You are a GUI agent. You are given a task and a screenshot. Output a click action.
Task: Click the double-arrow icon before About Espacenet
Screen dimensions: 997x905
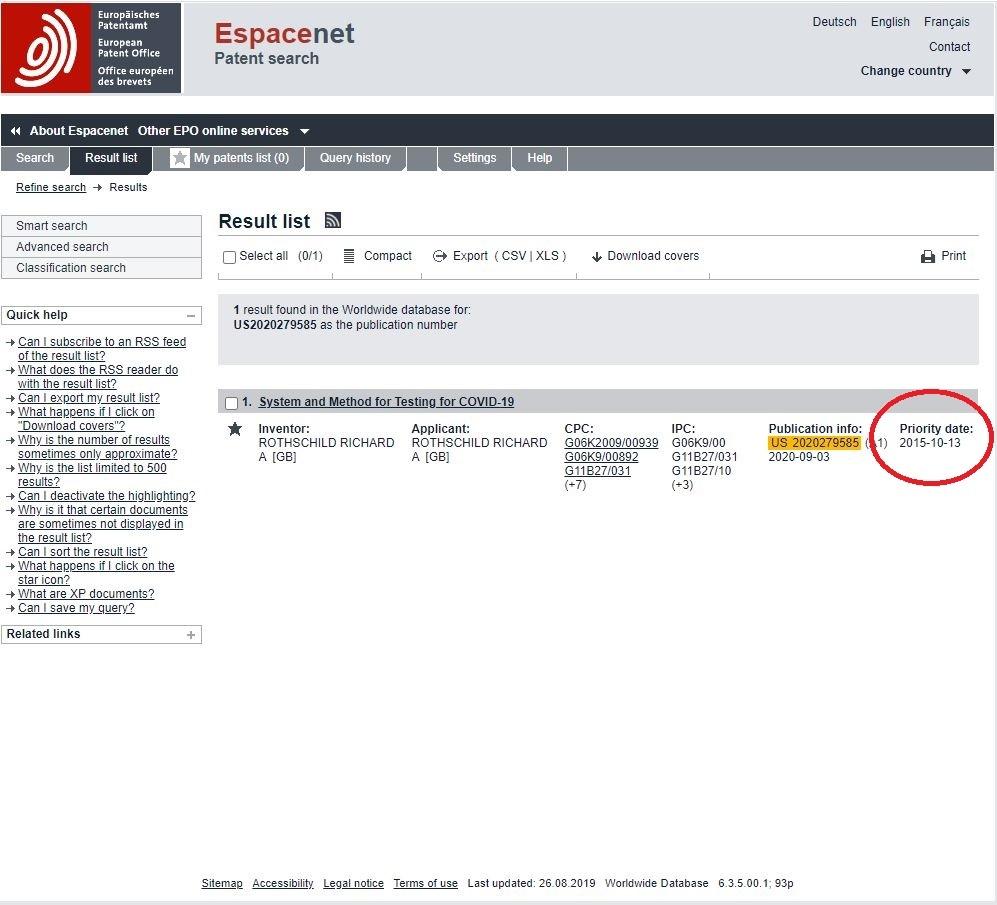point(15,131)
